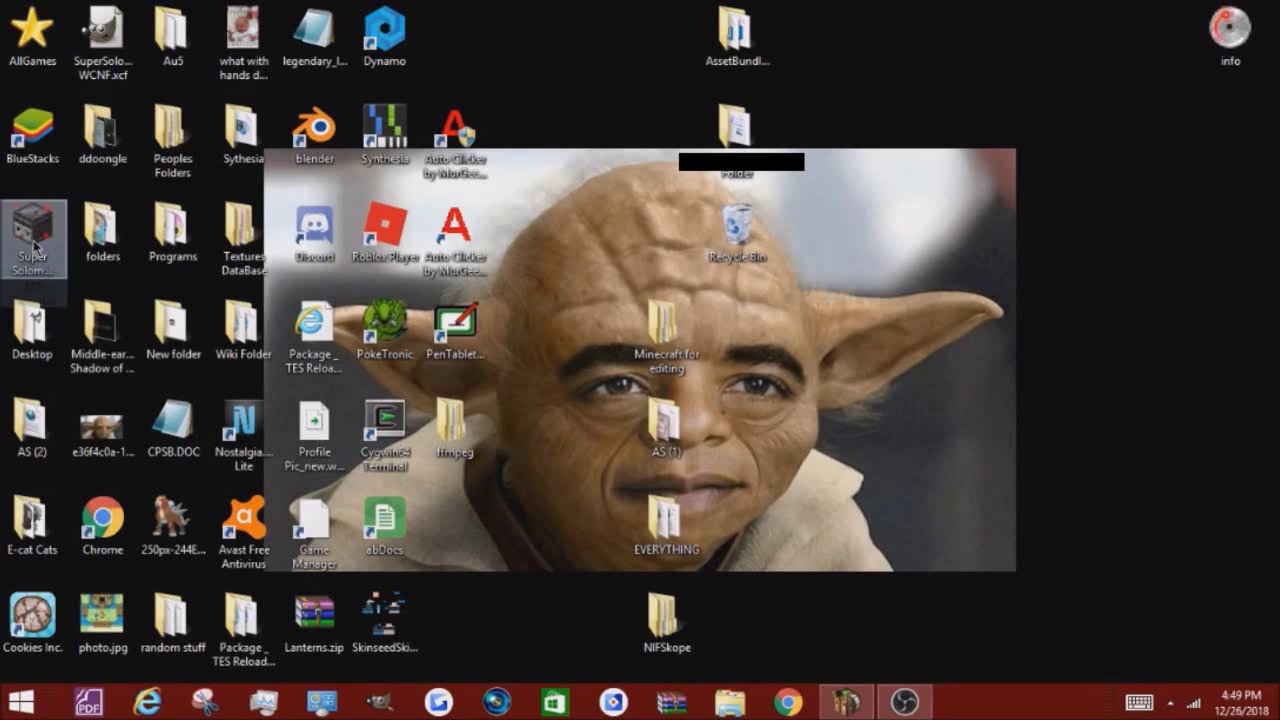
Task: Open the NIFSkope folder
Action: point(666,625)
